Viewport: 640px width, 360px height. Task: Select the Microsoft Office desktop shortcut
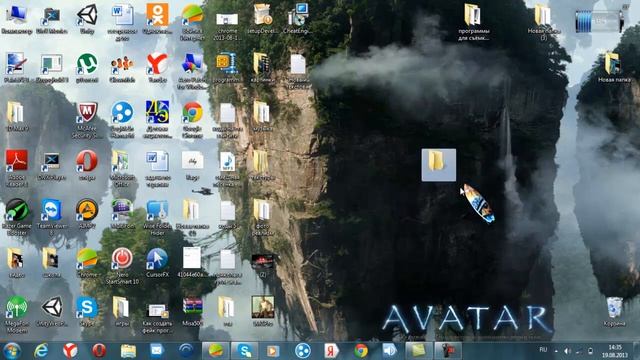pyautogui.click(x=122, y=168)
